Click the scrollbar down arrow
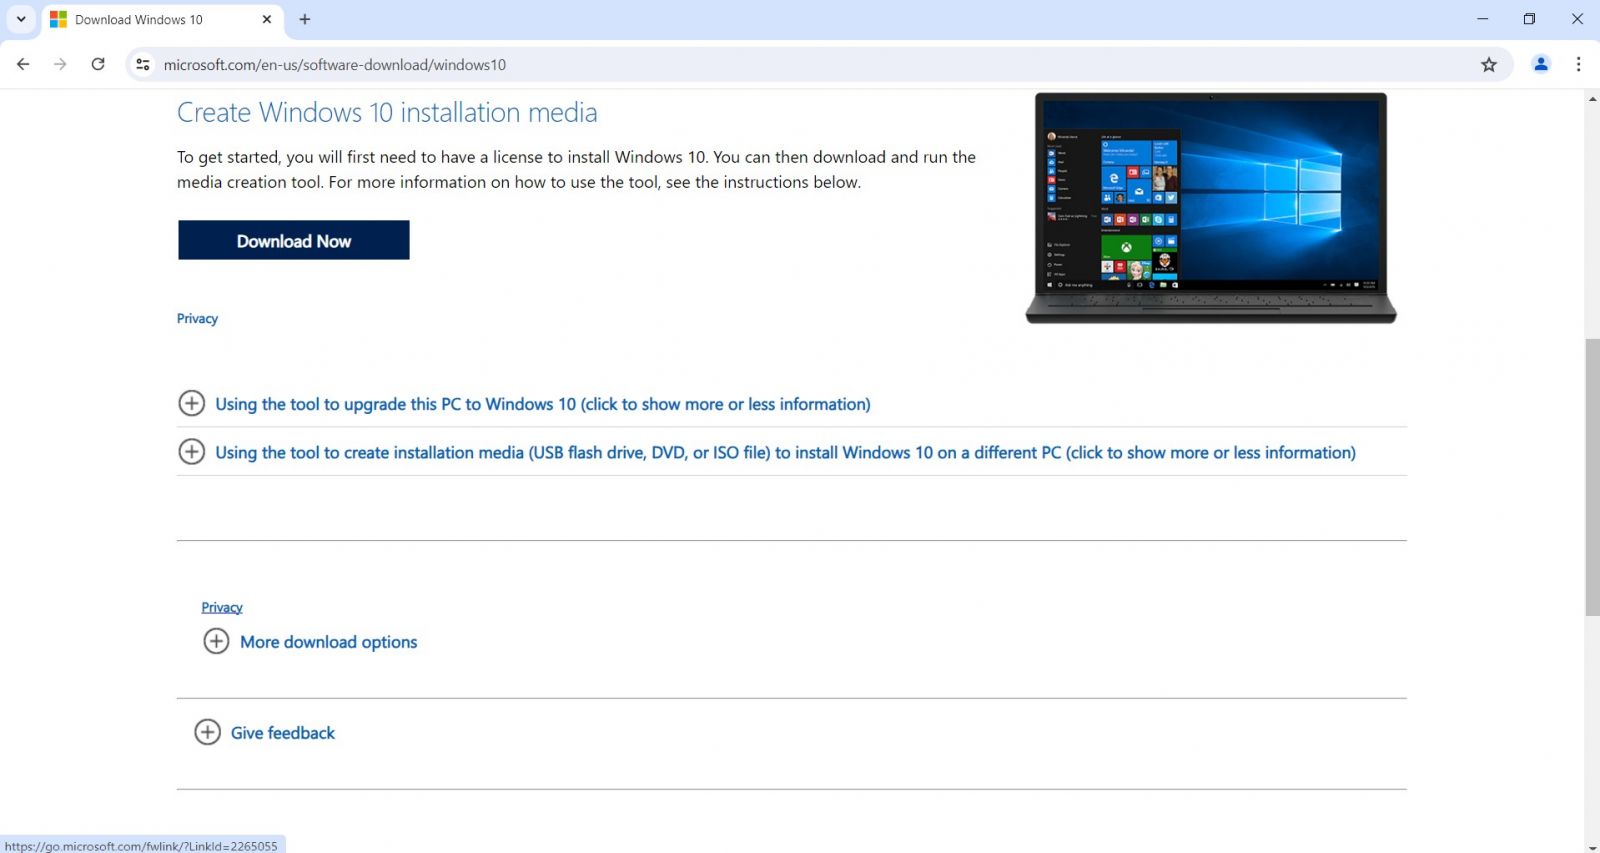Image resolution: width=1600 pixels, height=853 pixels. (1592, 847)
